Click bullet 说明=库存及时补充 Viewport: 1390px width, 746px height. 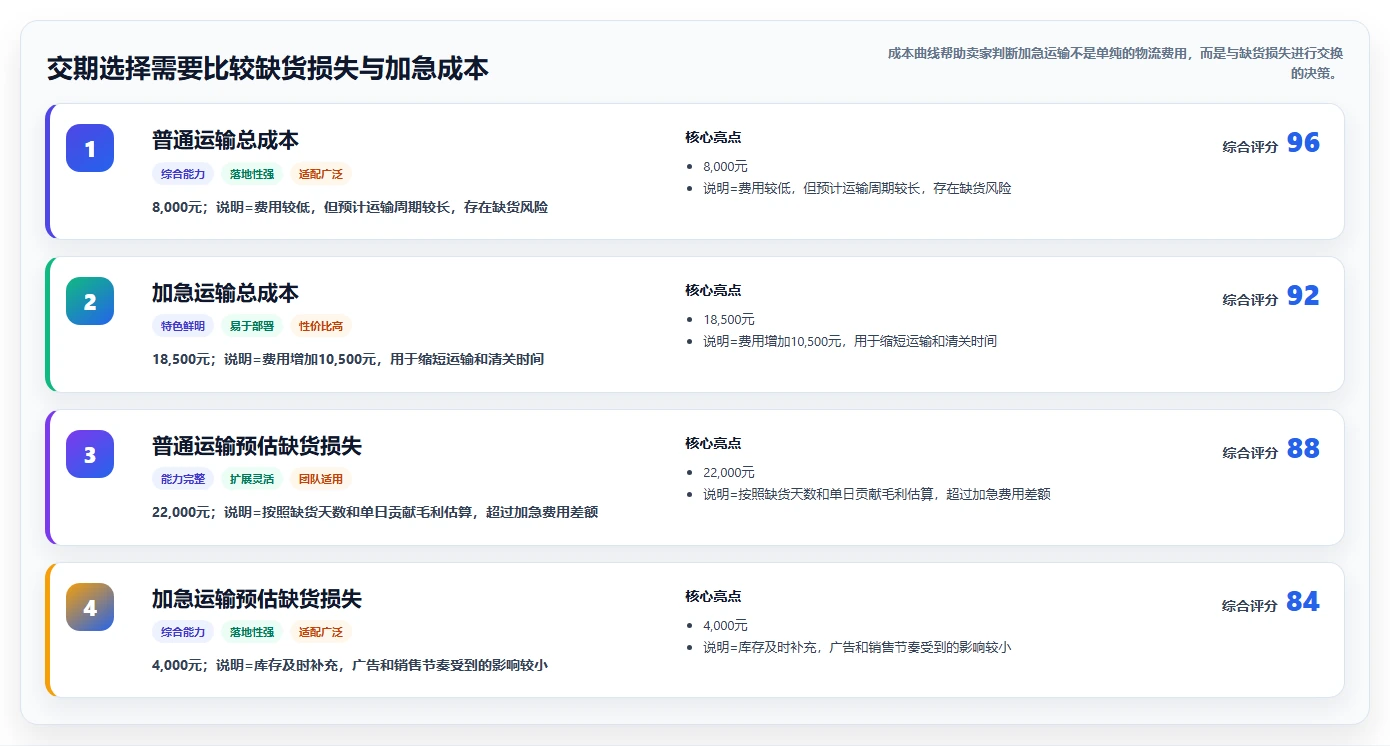pos(857,647)
